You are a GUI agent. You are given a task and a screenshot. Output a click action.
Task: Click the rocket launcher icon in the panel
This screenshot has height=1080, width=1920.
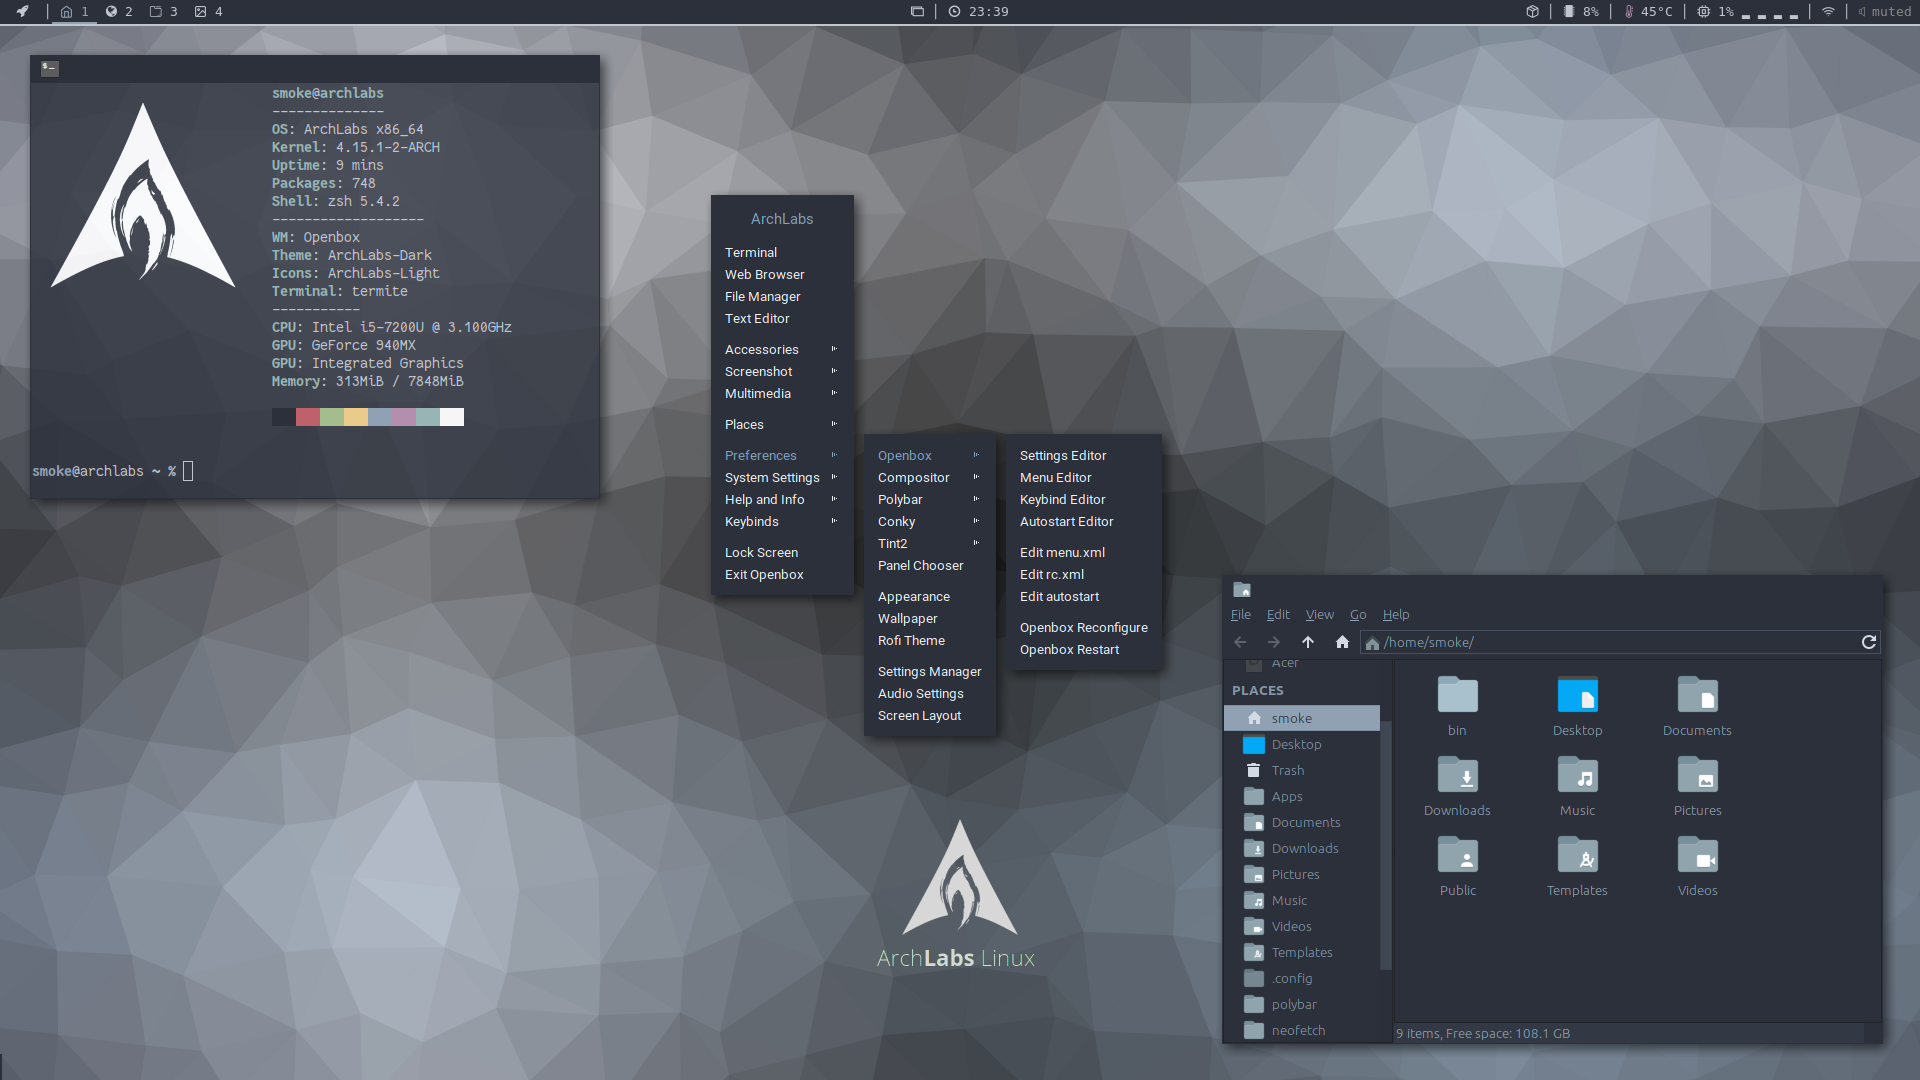[x=22, y=11]
